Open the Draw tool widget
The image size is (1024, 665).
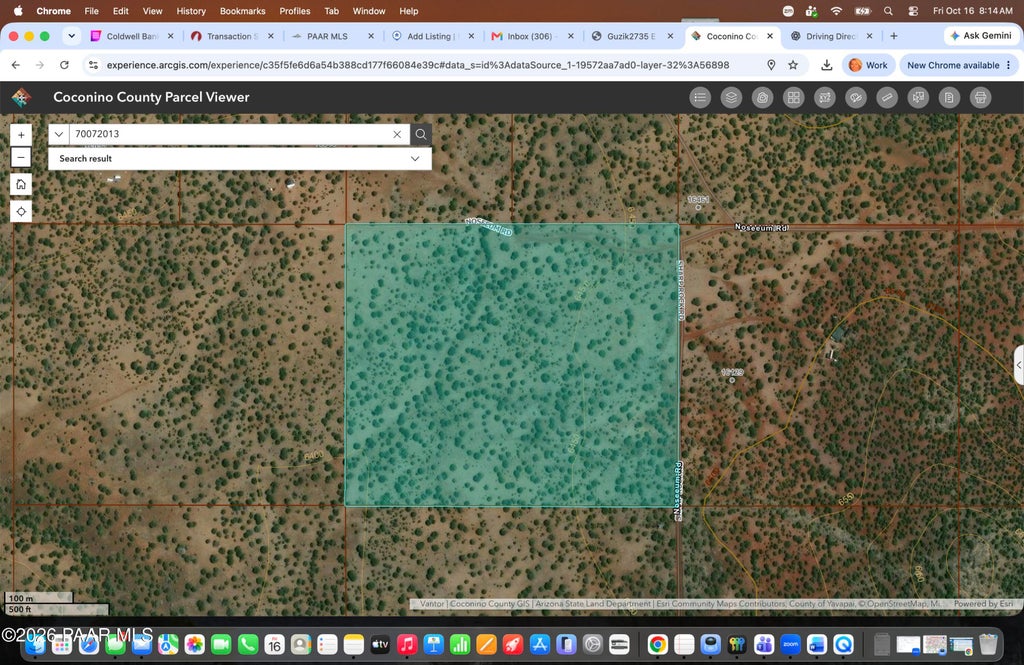[856, 97]
